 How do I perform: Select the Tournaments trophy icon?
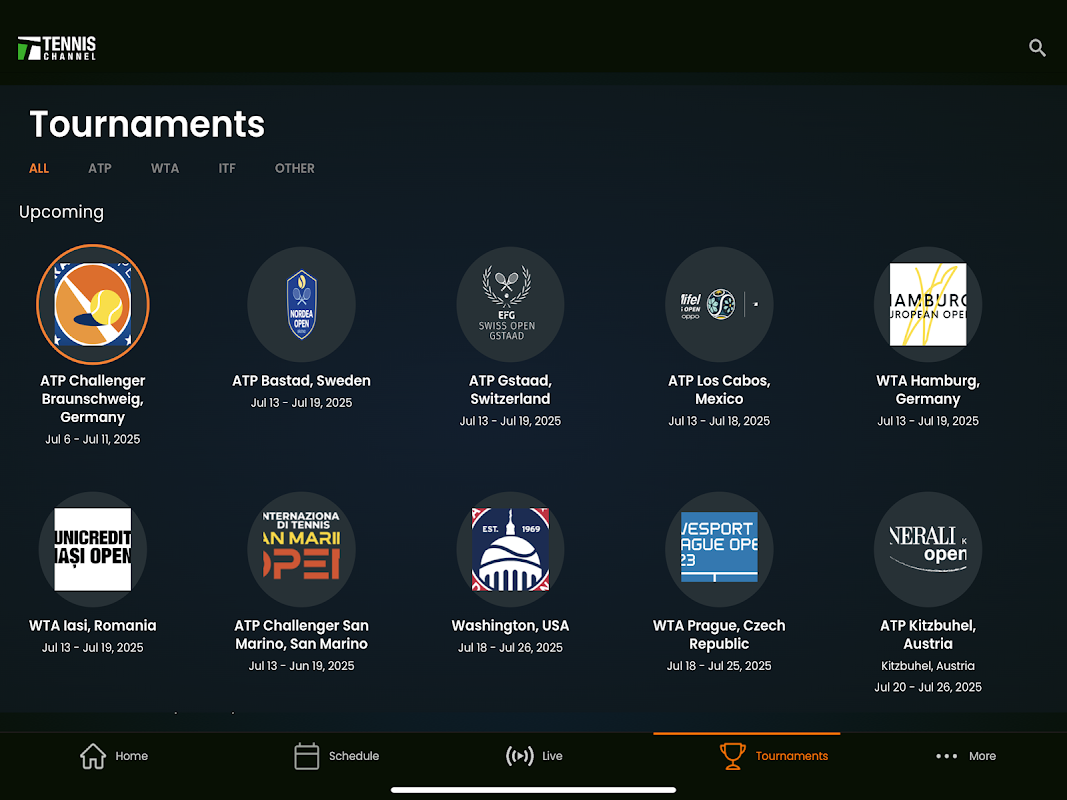click(733, 756)
